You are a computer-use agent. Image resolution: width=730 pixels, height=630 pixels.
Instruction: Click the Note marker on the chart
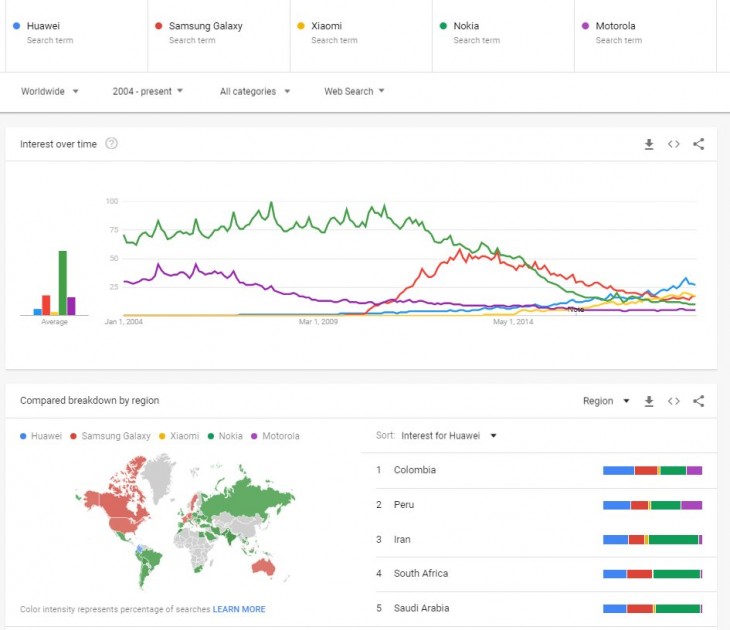575,309
